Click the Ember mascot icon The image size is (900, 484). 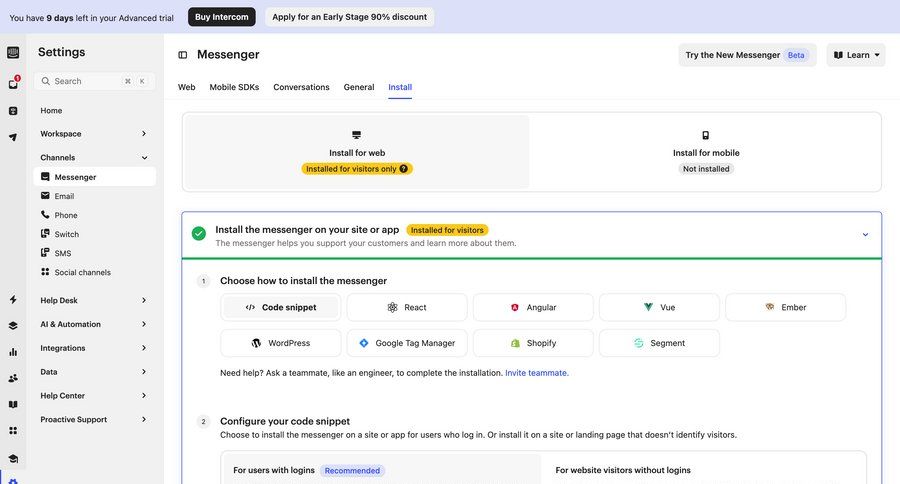(x=770, y=307)
